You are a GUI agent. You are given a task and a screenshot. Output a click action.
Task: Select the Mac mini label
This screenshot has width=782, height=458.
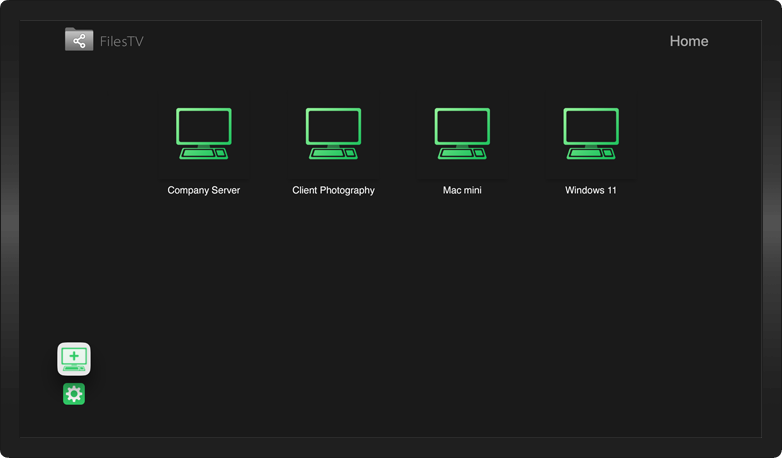(462, 190)
